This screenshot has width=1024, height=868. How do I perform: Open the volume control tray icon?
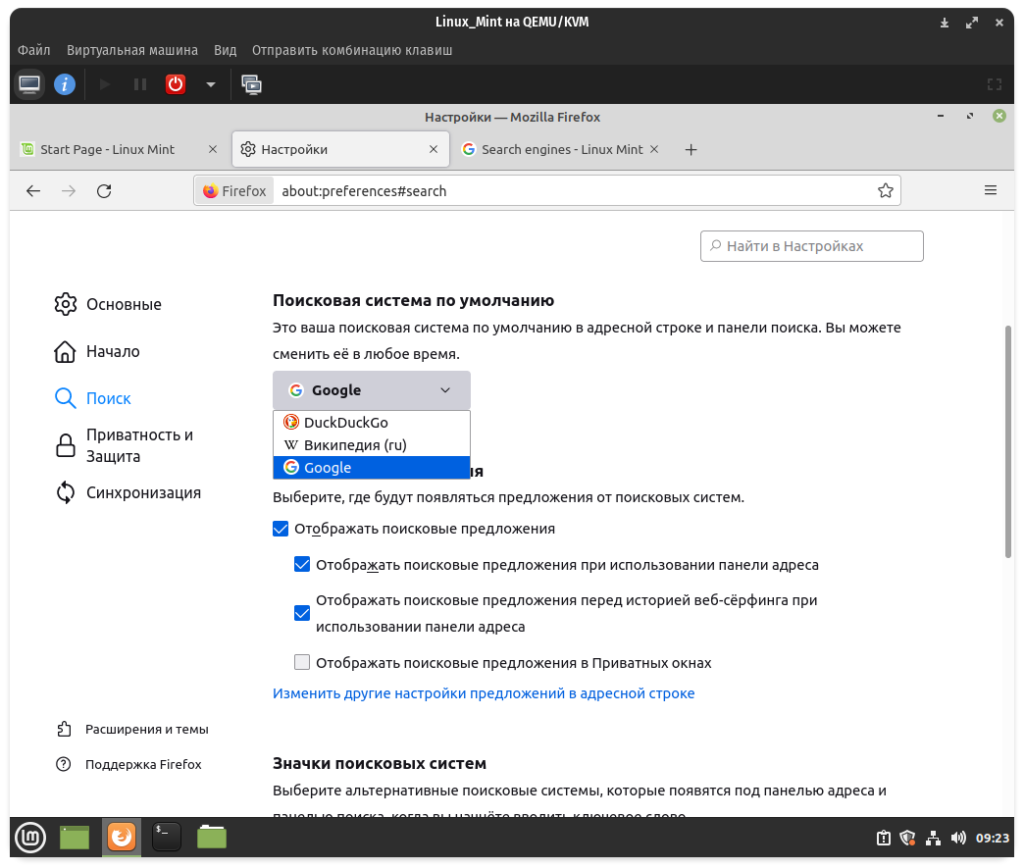958,838
